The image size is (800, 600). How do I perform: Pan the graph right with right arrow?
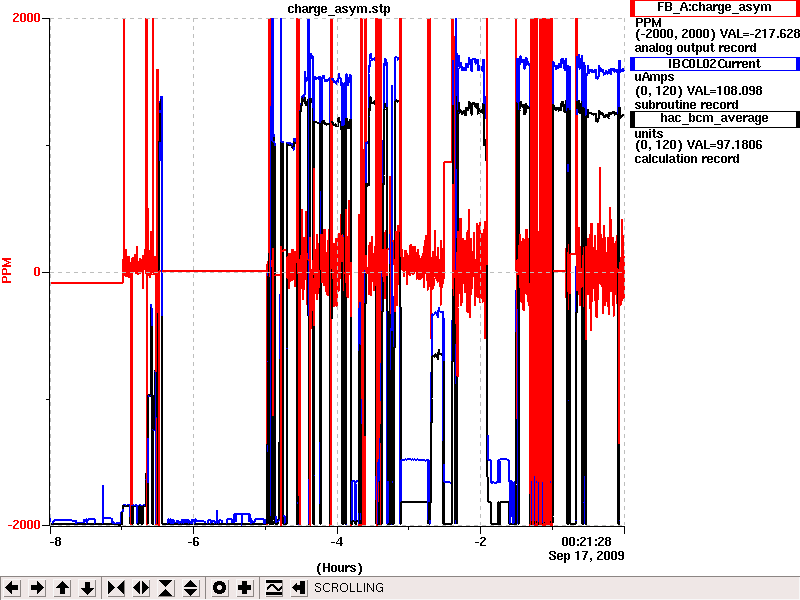[37, 588]
